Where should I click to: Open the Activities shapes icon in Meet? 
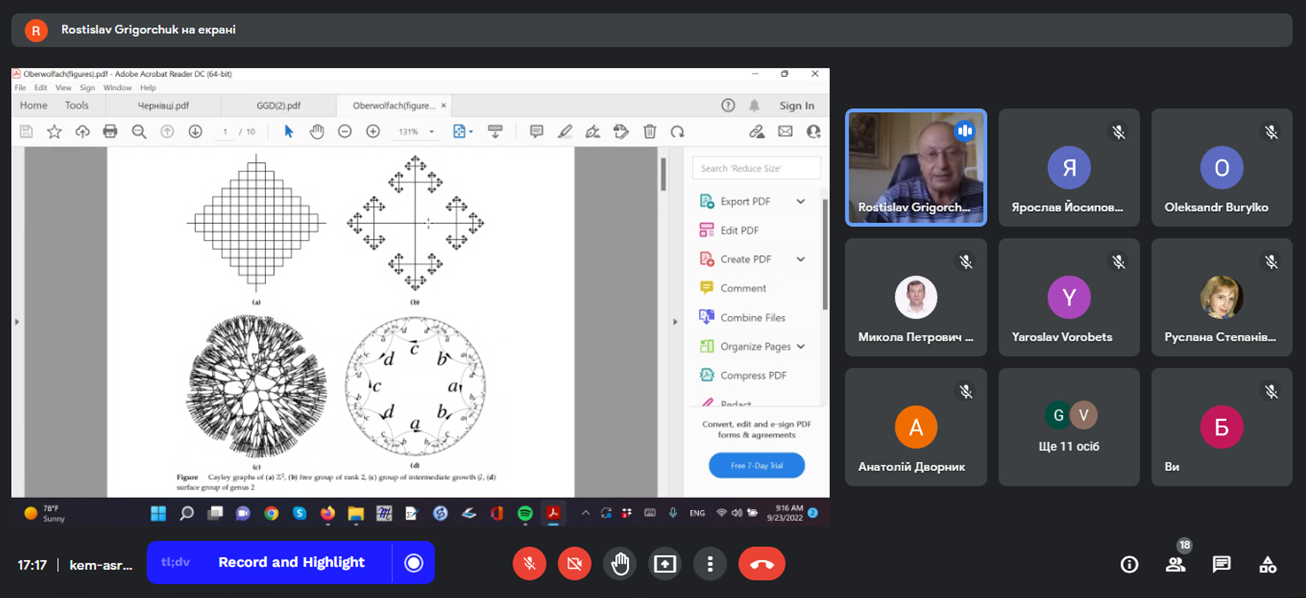coord(1267,564)
